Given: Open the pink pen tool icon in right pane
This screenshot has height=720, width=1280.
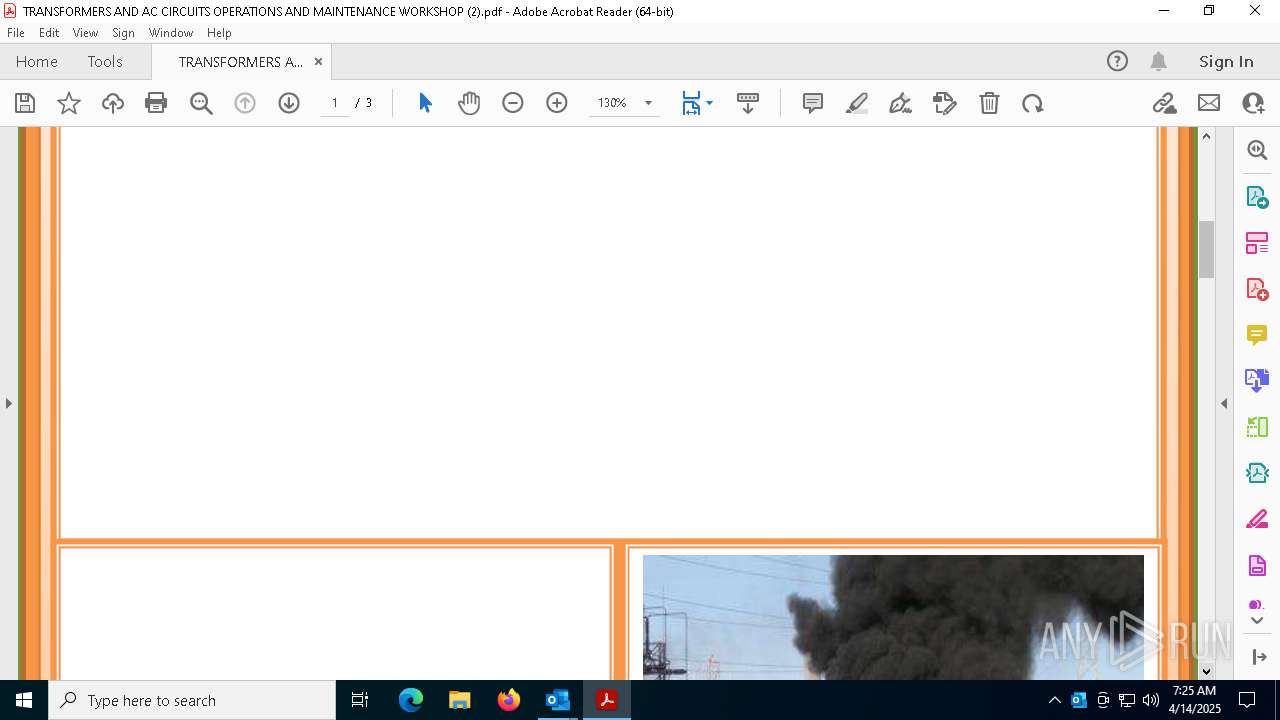Looking at the screenshot, I should [x=1257, y=519].
